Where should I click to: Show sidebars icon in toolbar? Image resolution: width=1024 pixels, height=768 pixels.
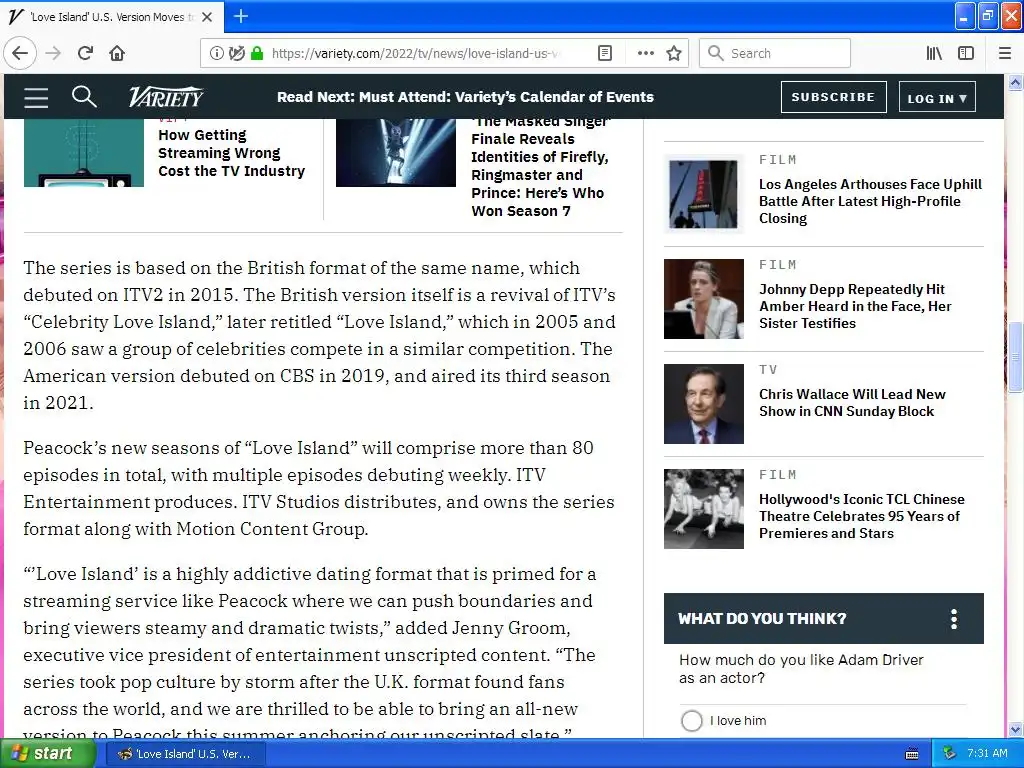pyautogui.click(x=966, y=54)
